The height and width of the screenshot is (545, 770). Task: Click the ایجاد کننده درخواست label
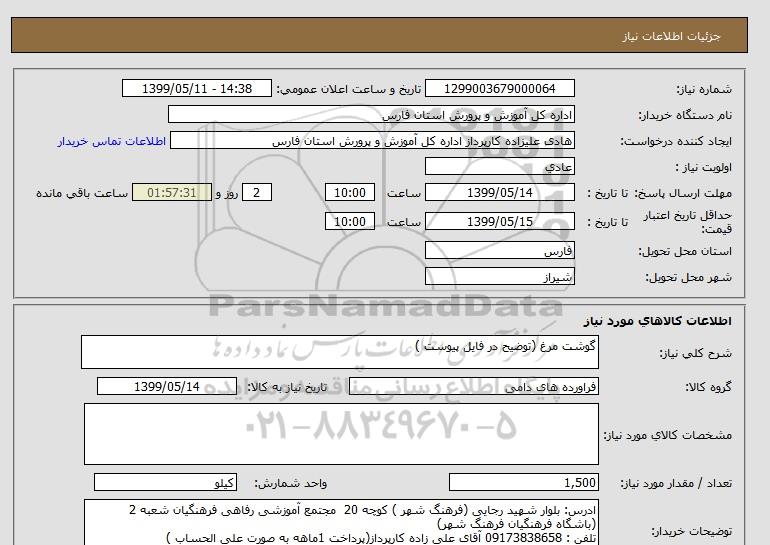tap(676, 141)
